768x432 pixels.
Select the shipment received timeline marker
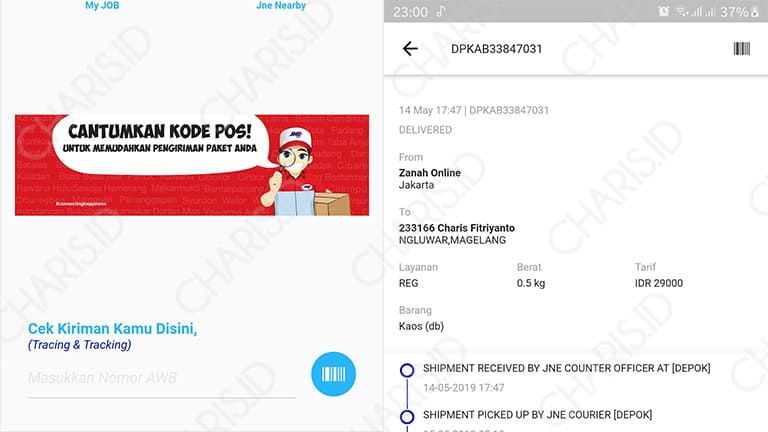pyautogui.click(x=407, y=370)
